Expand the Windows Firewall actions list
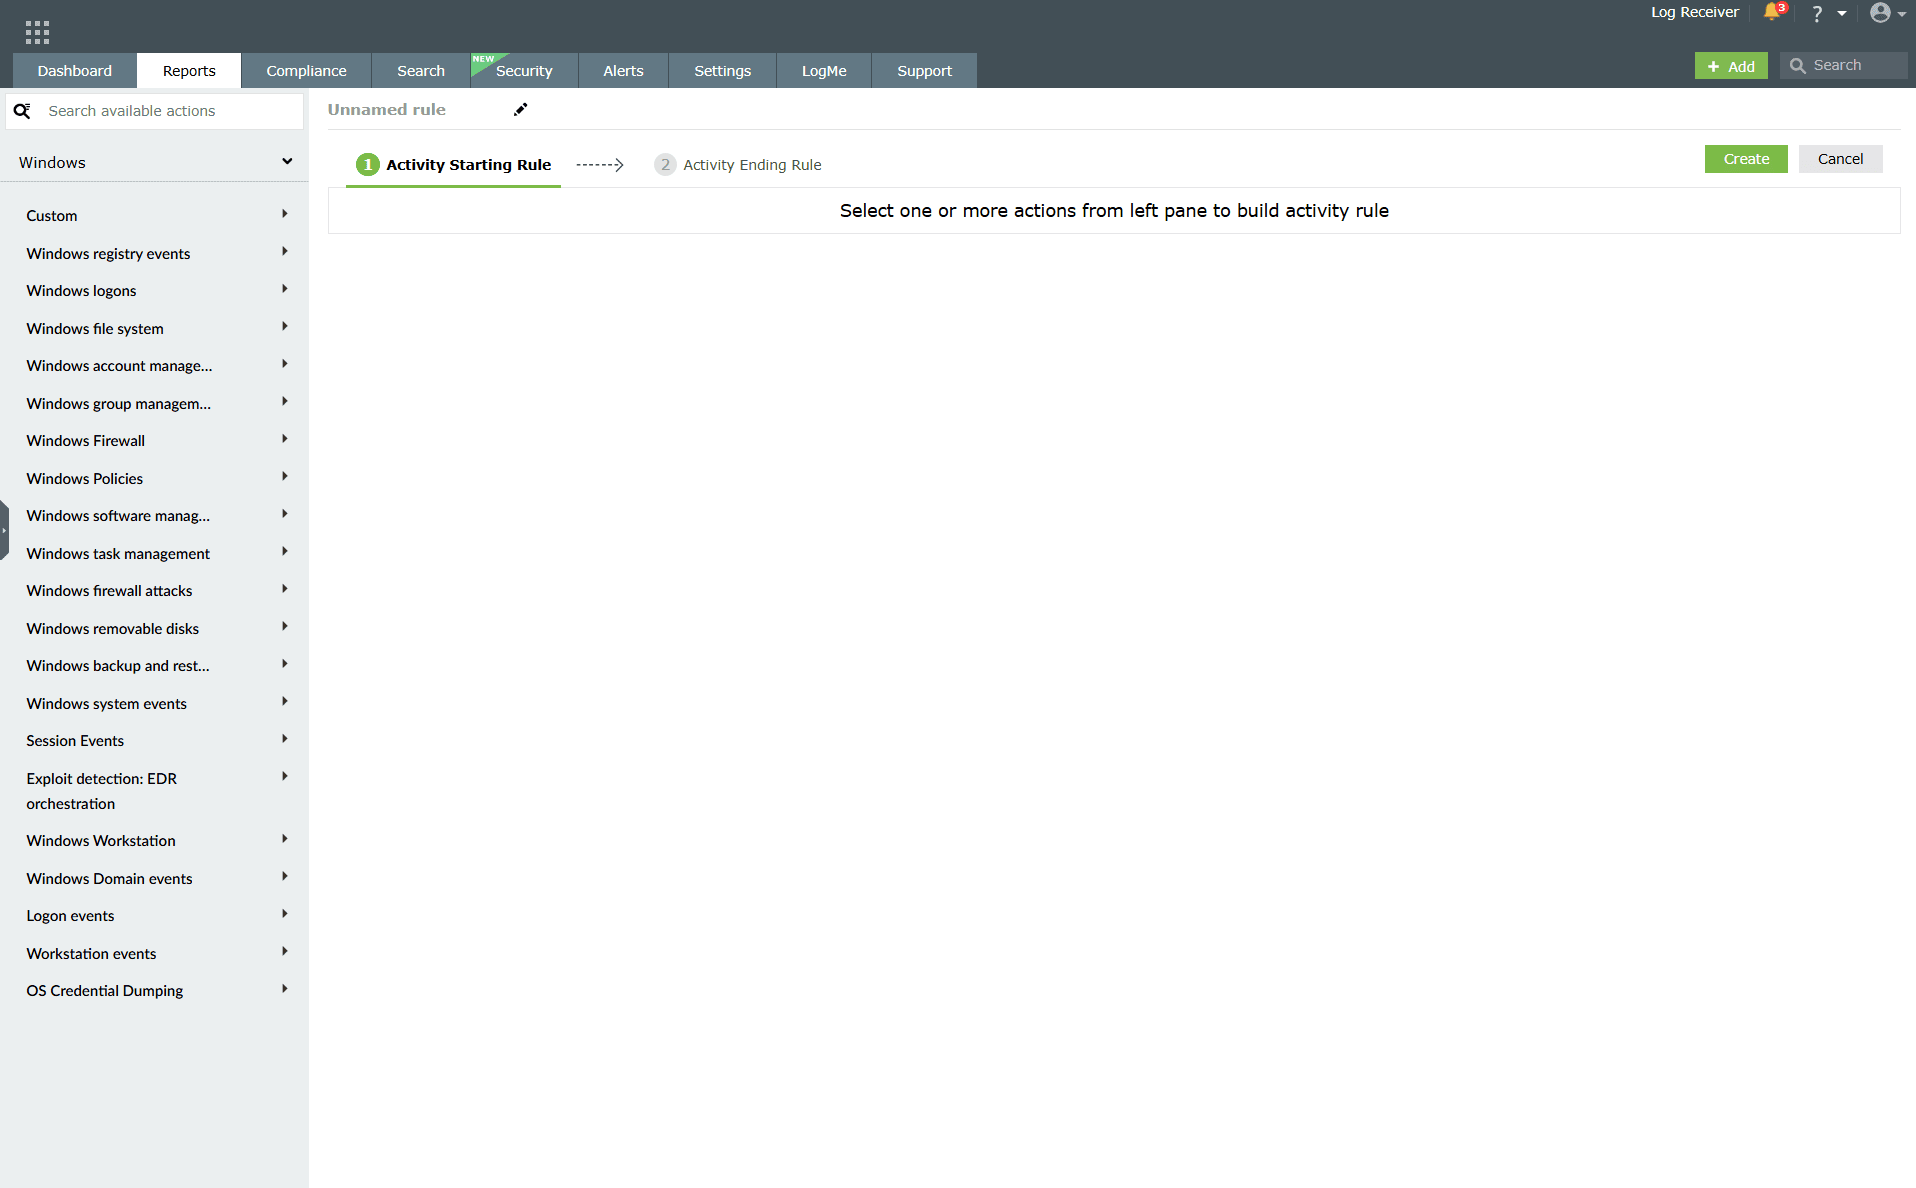 [x=284, y=439]
